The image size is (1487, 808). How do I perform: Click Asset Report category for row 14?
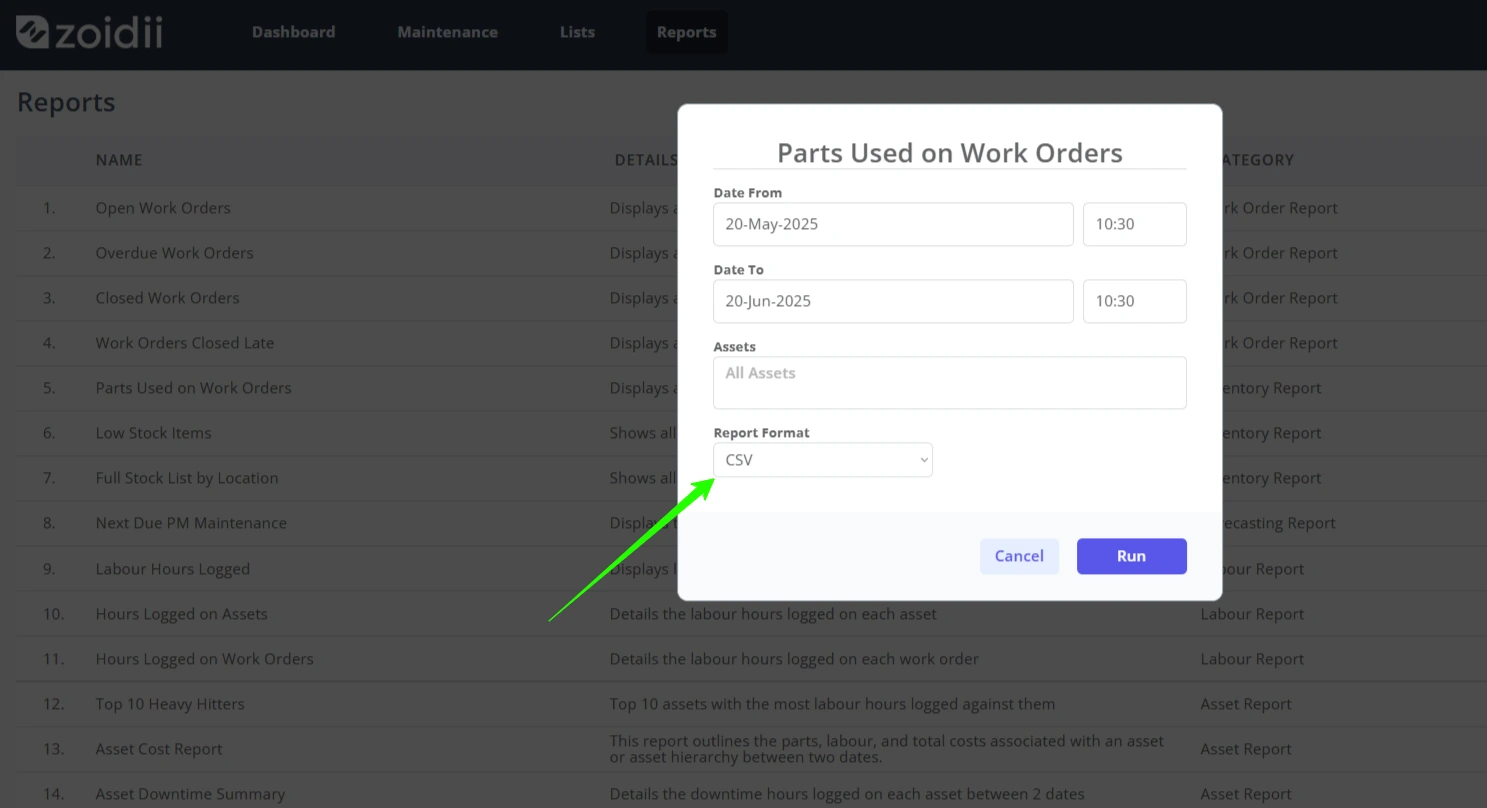pyautogui.click(x=1246, y=794)
